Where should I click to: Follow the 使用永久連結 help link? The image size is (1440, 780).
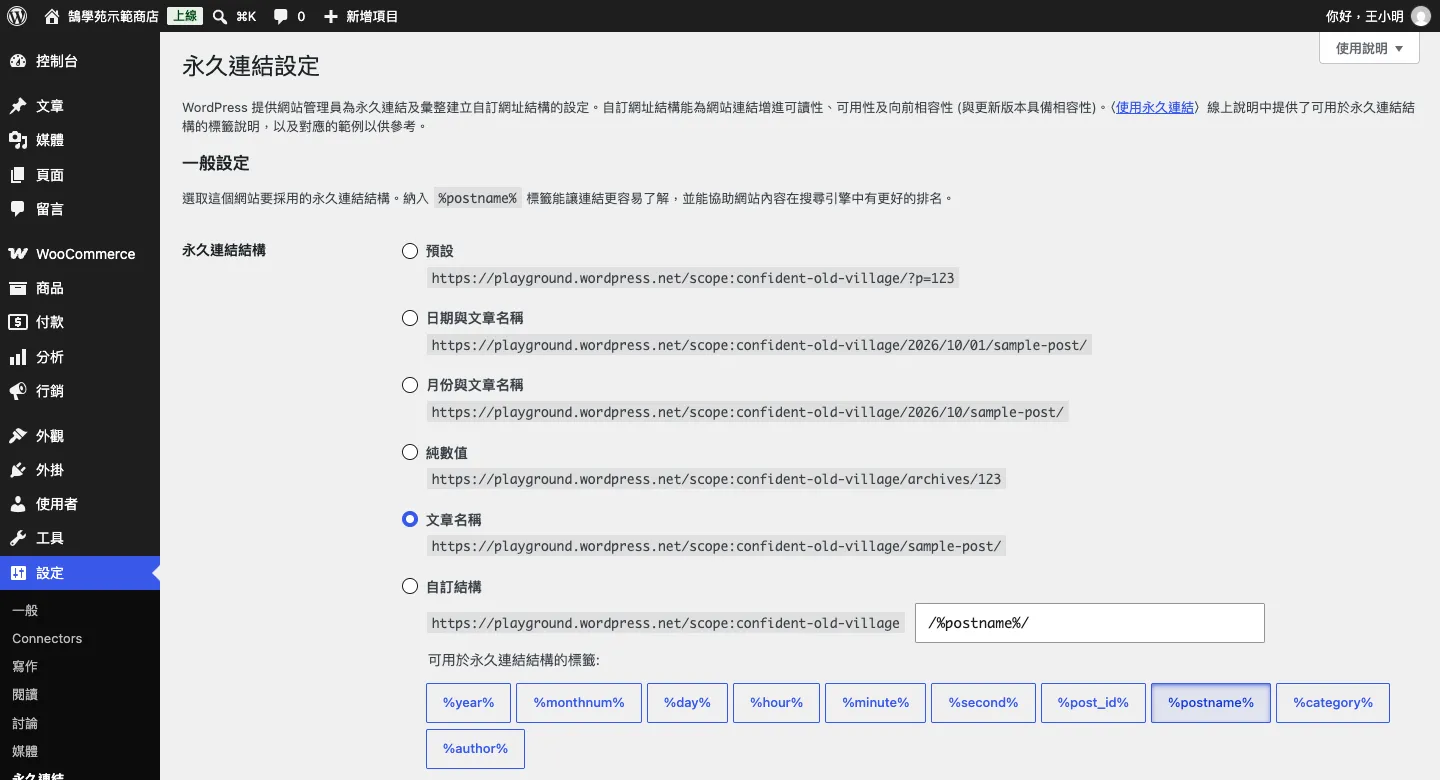tap(1155, 107)
